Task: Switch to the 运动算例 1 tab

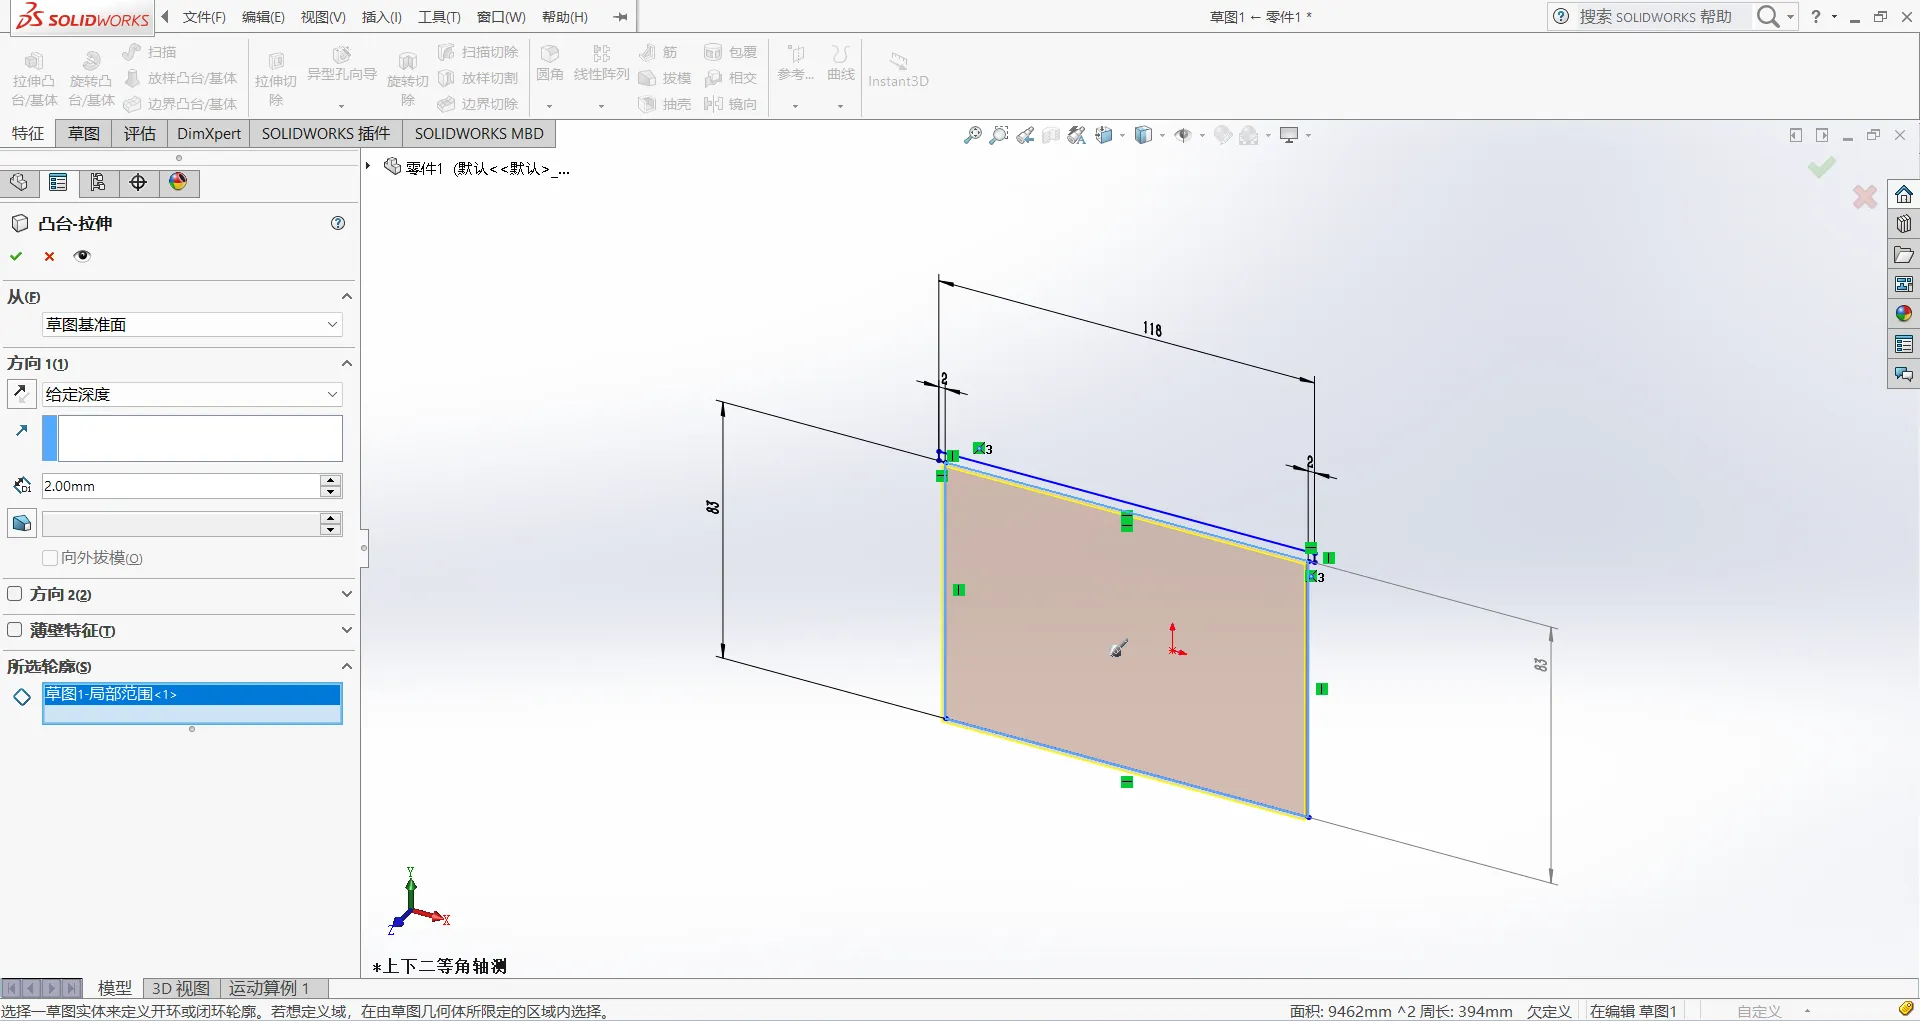Action: pos(269,988)
